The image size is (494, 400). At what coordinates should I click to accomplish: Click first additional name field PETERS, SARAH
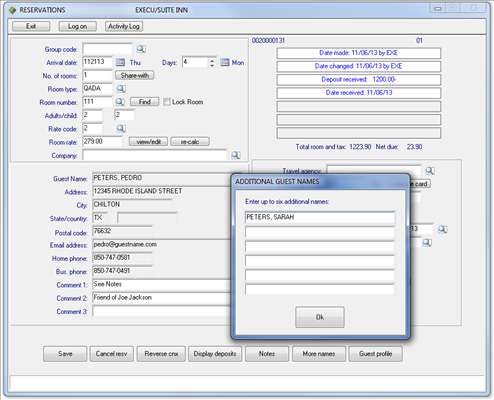[320, 217]
